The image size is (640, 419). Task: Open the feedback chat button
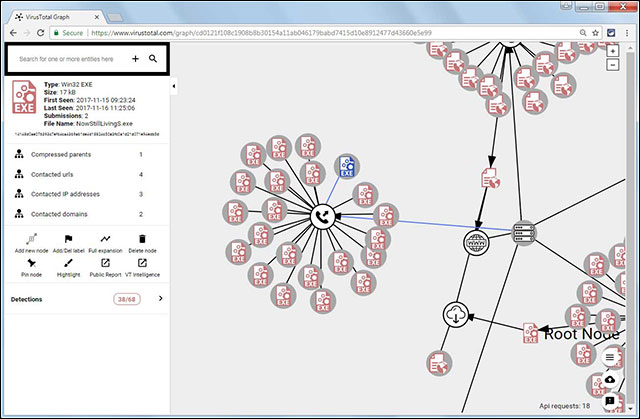point(610,401)
